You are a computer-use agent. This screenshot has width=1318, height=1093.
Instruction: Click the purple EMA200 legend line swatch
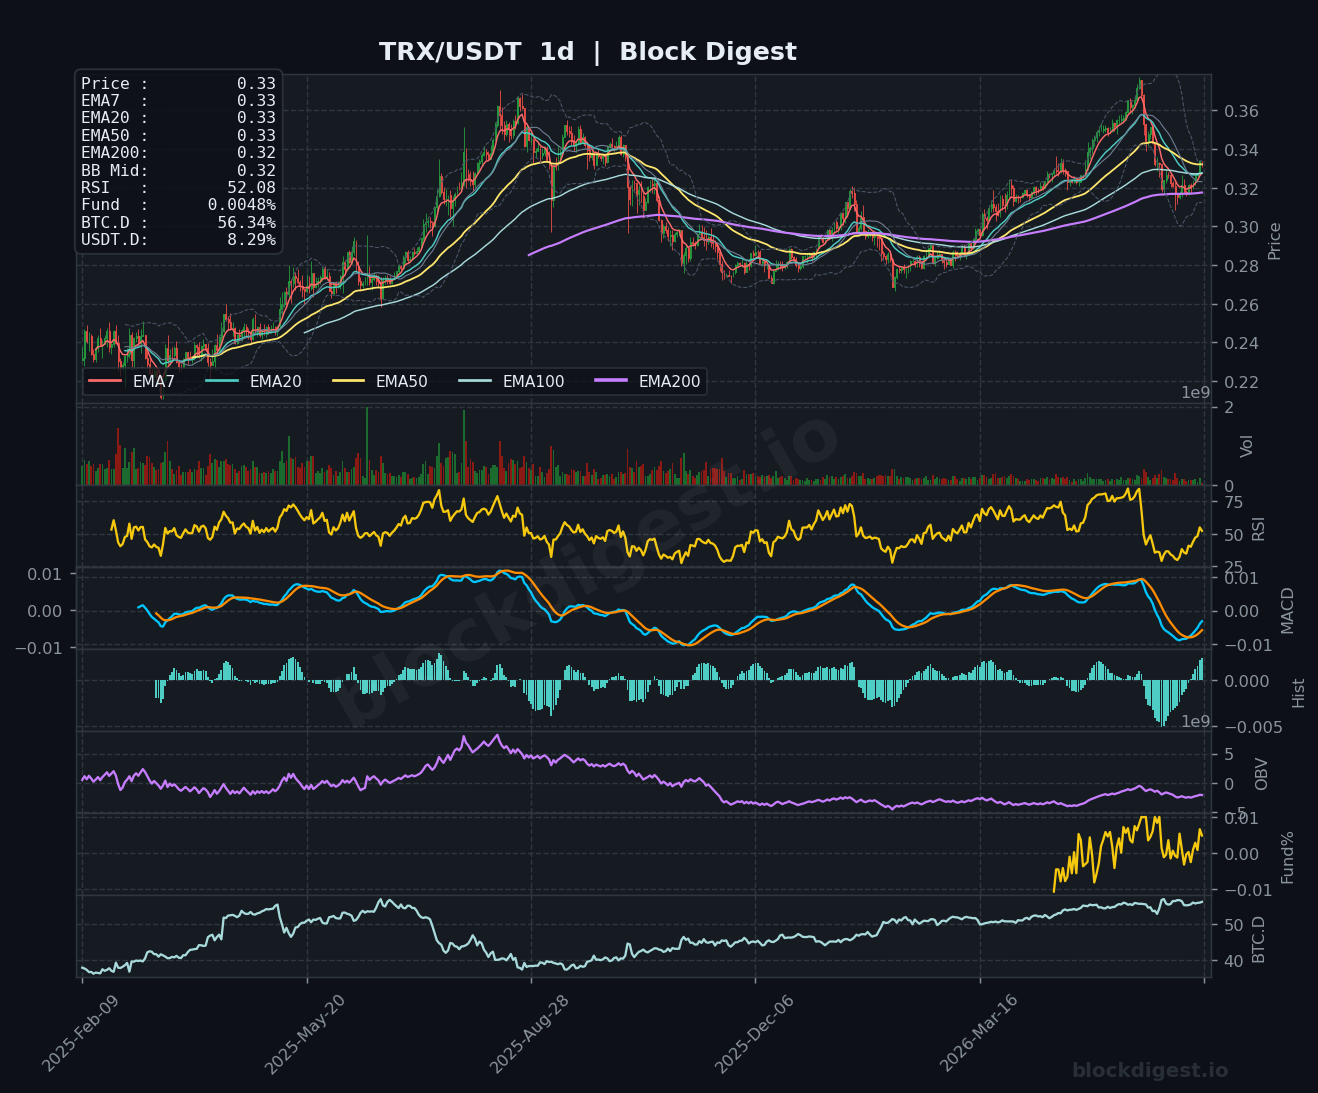(611, 381)
